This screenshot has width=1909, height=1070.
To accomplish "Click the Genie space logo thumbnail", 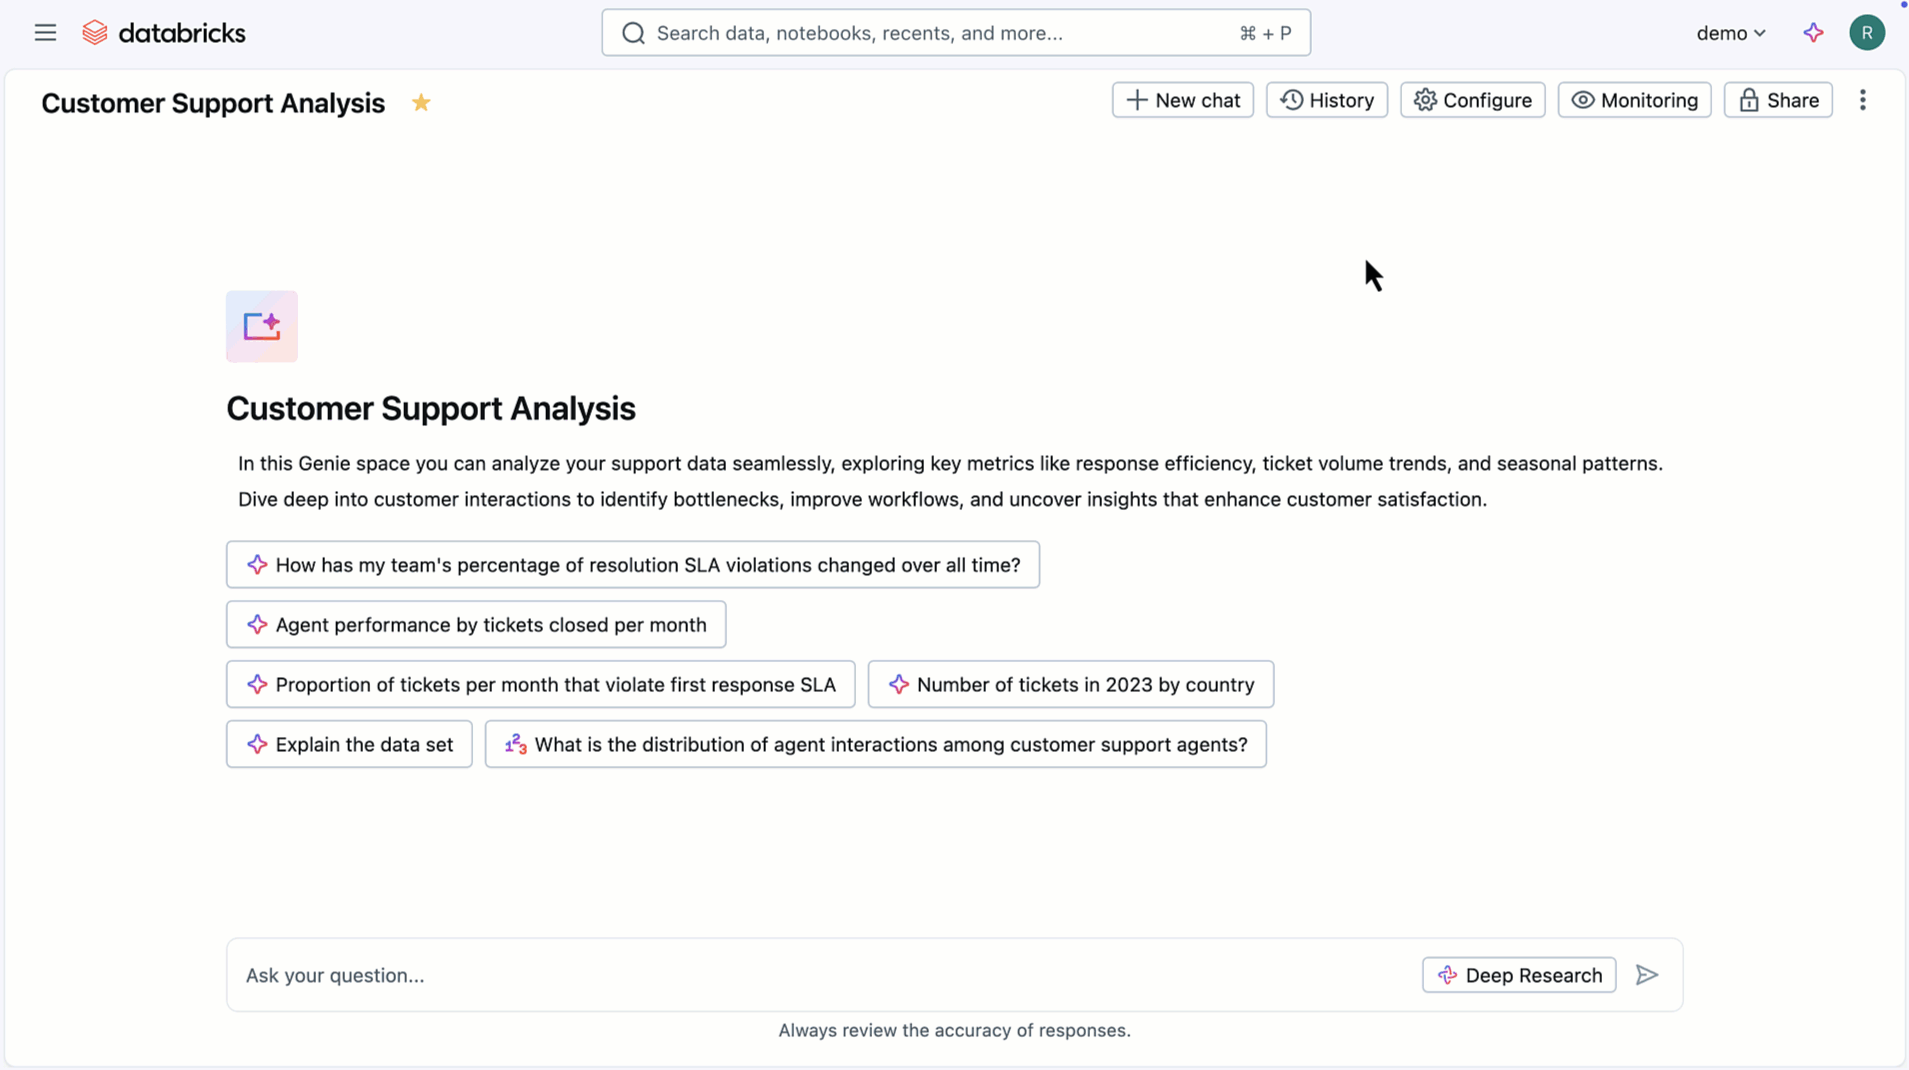I will coord(262,326).
